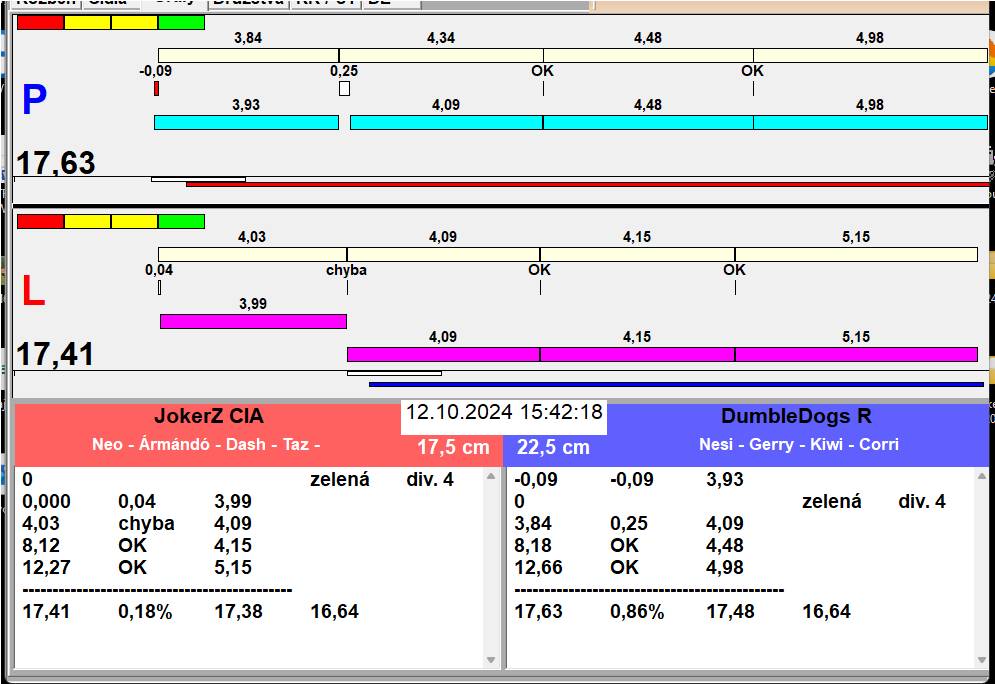Click the 12.10.2024 15:42:18 timestamp field
Viewport: 995px width, 684px height.
(x=504, y=412)
